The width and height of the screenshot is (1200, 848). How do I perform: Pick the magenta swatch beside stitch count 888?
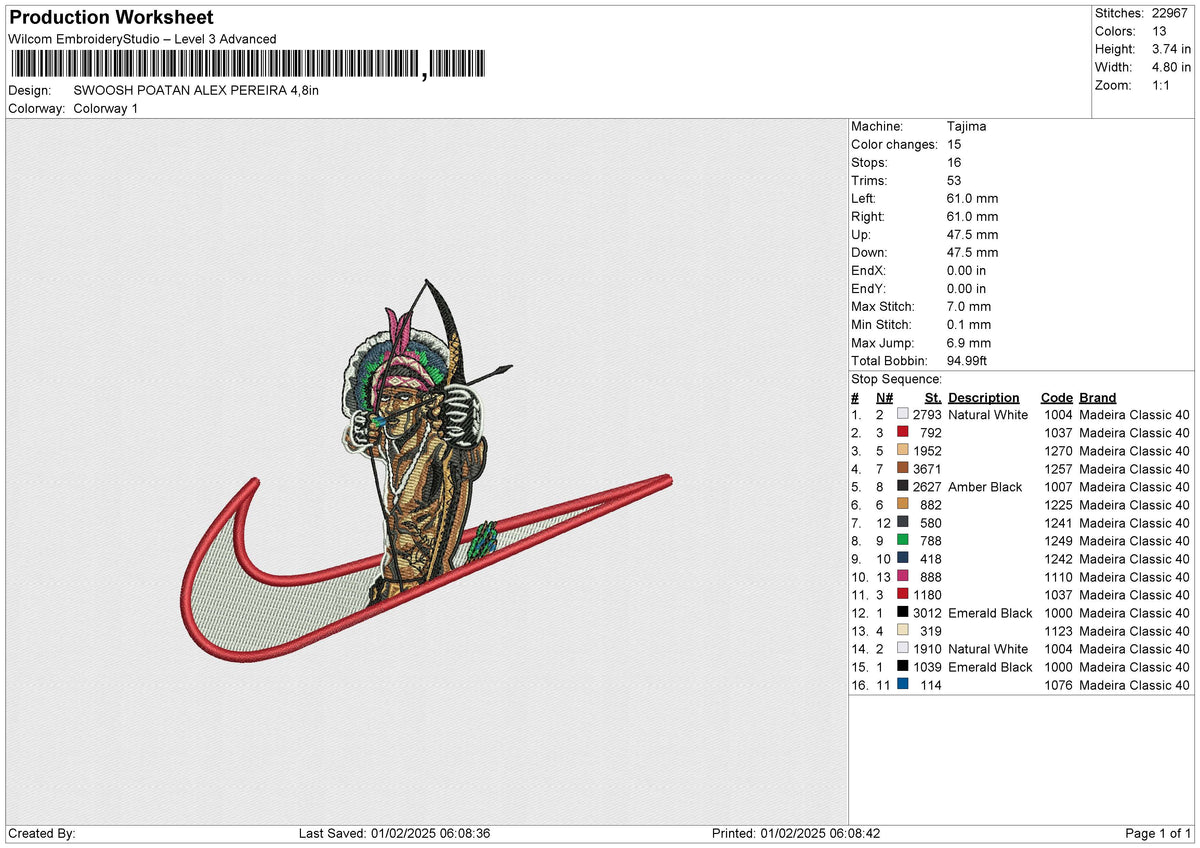[x=903, y=577]
